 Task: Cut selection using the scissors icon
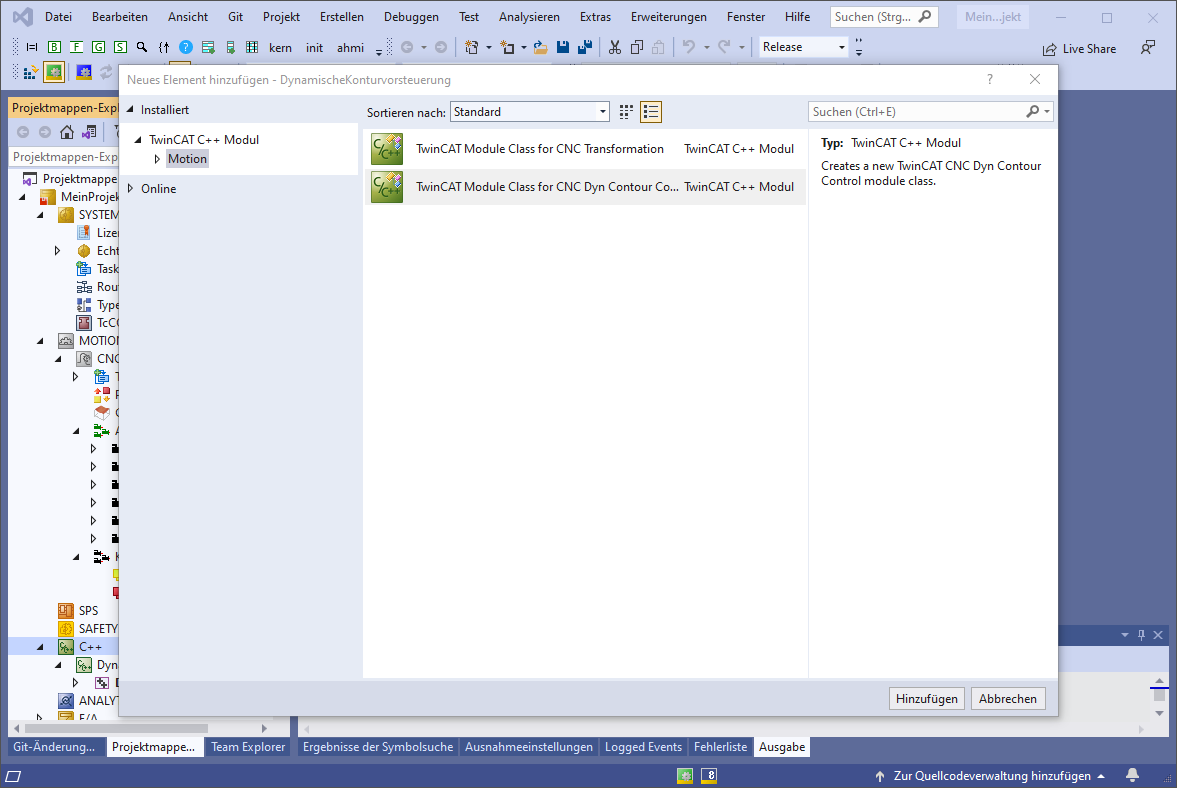(615, 47)
